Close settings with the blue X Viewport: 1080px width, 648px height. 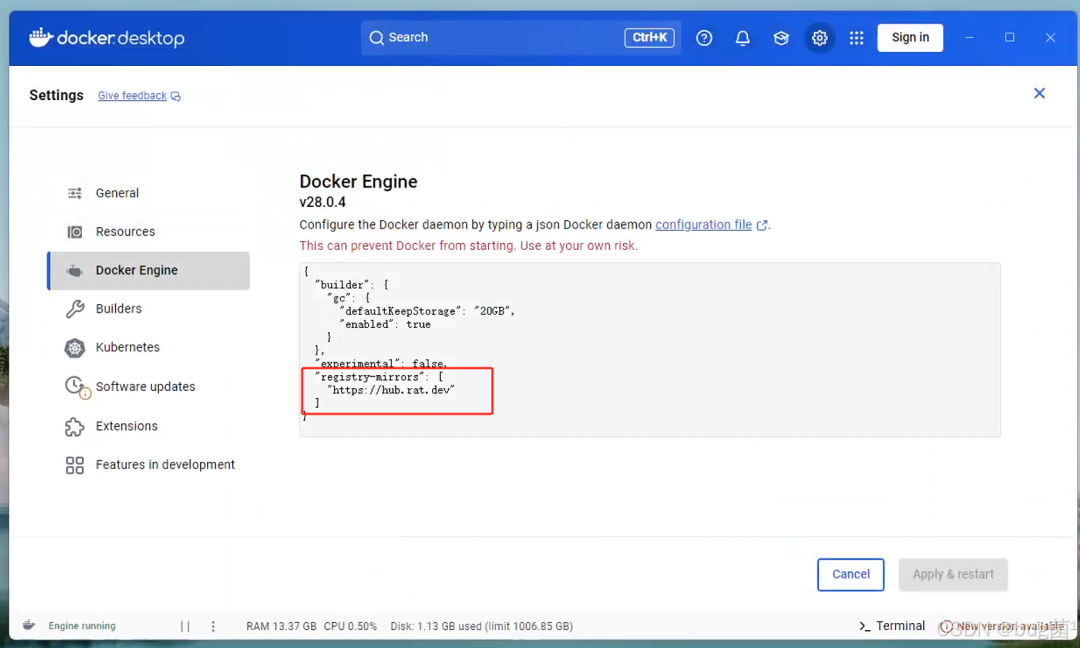point(1039,93)
